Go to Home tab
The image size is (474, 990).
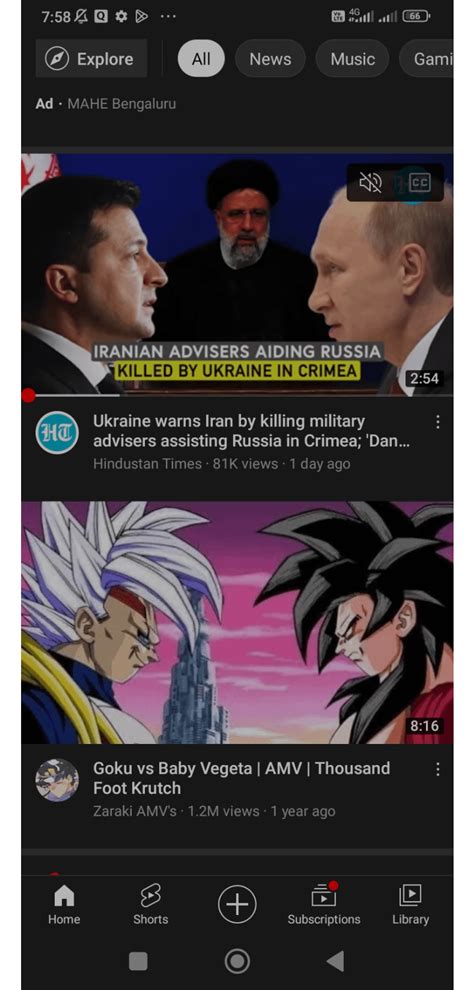click(64, 904)
